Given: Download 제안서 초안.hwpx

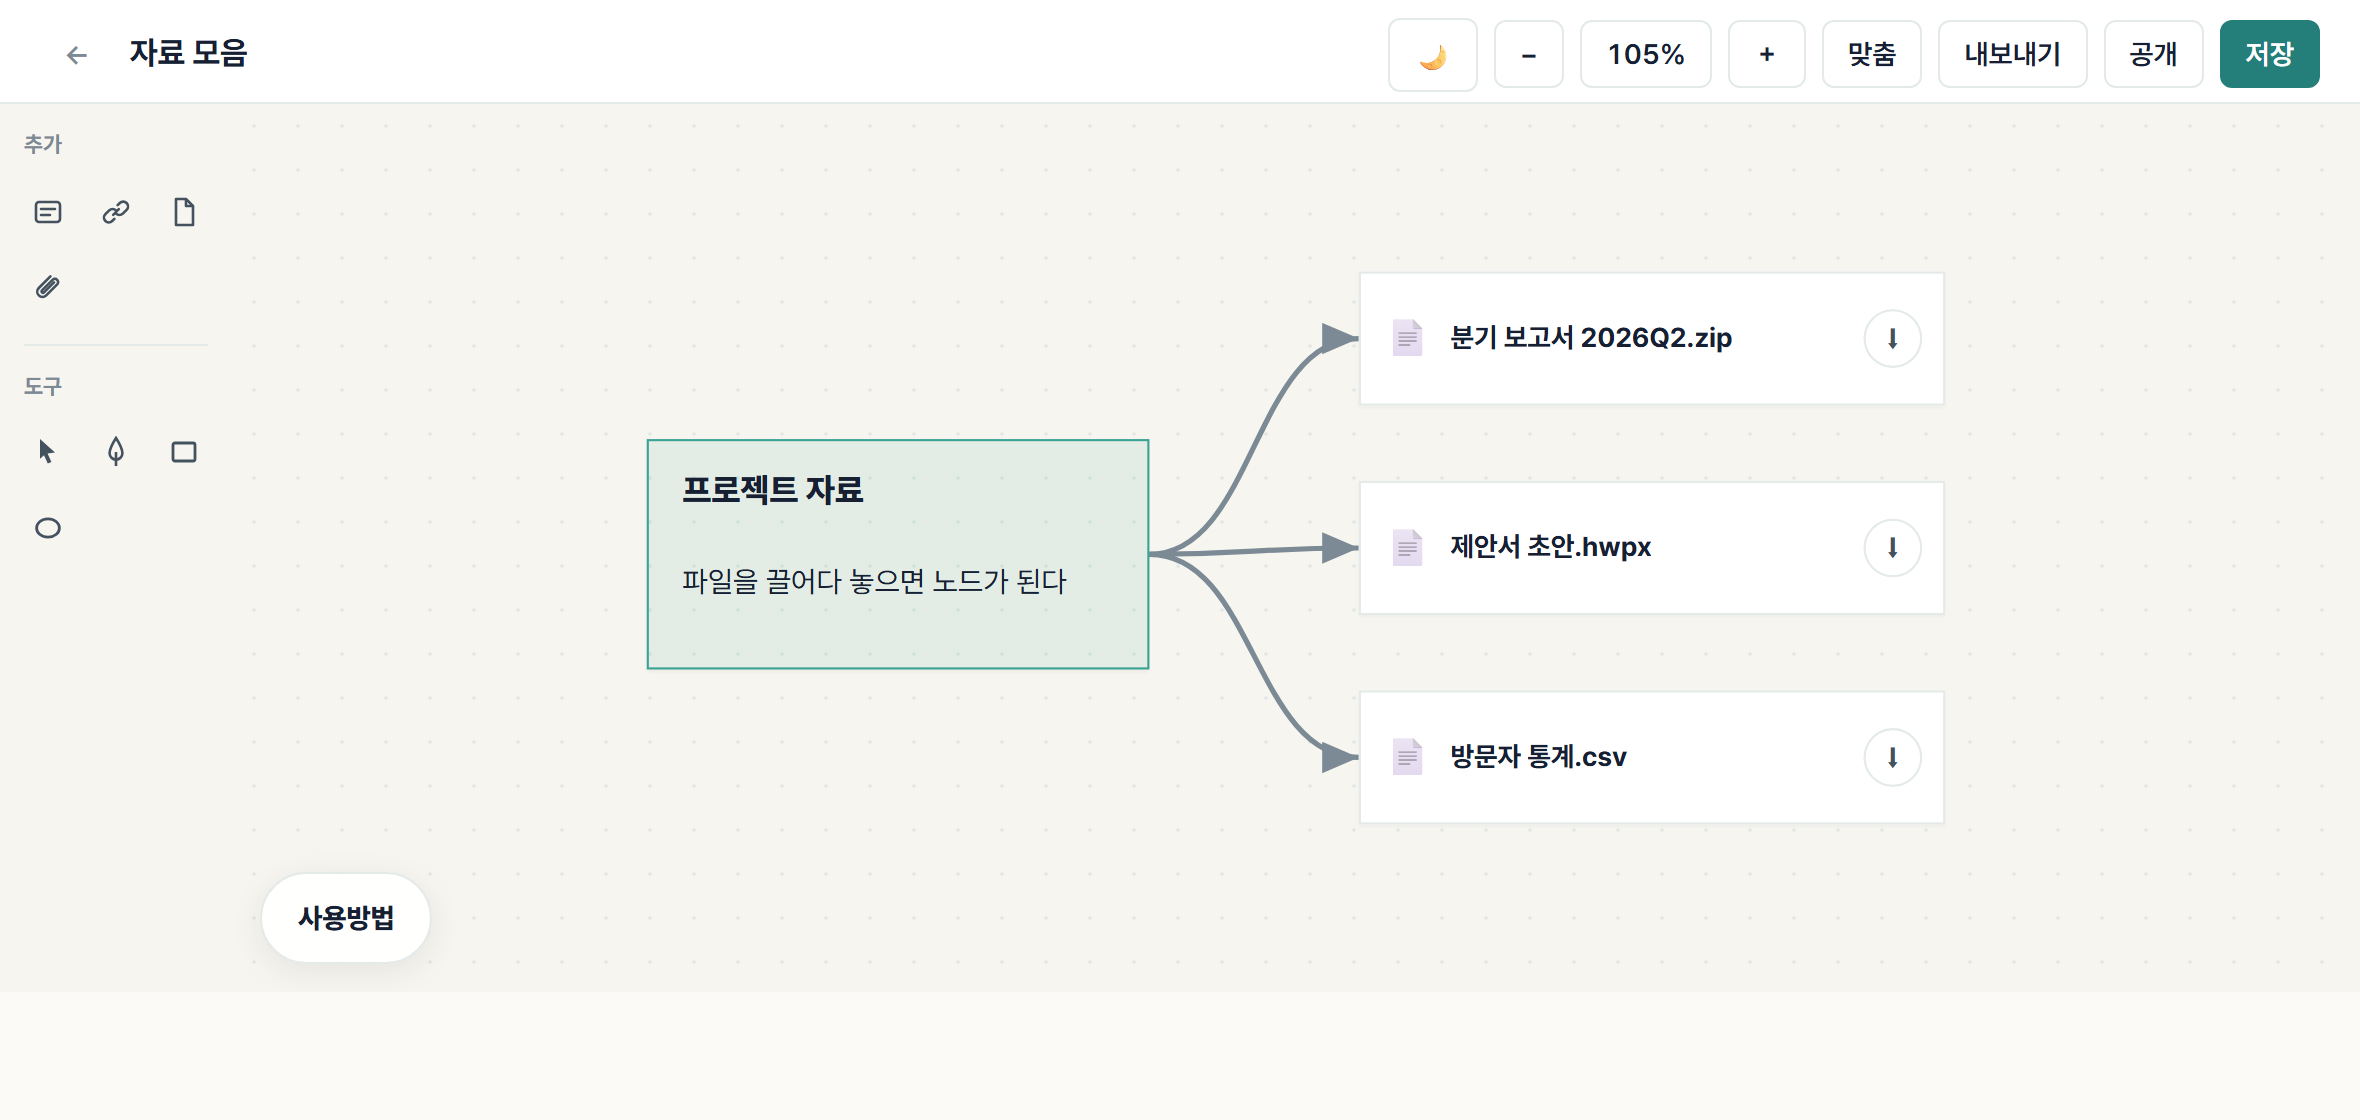Looking at the screenshot, I should click(1893, 548).
